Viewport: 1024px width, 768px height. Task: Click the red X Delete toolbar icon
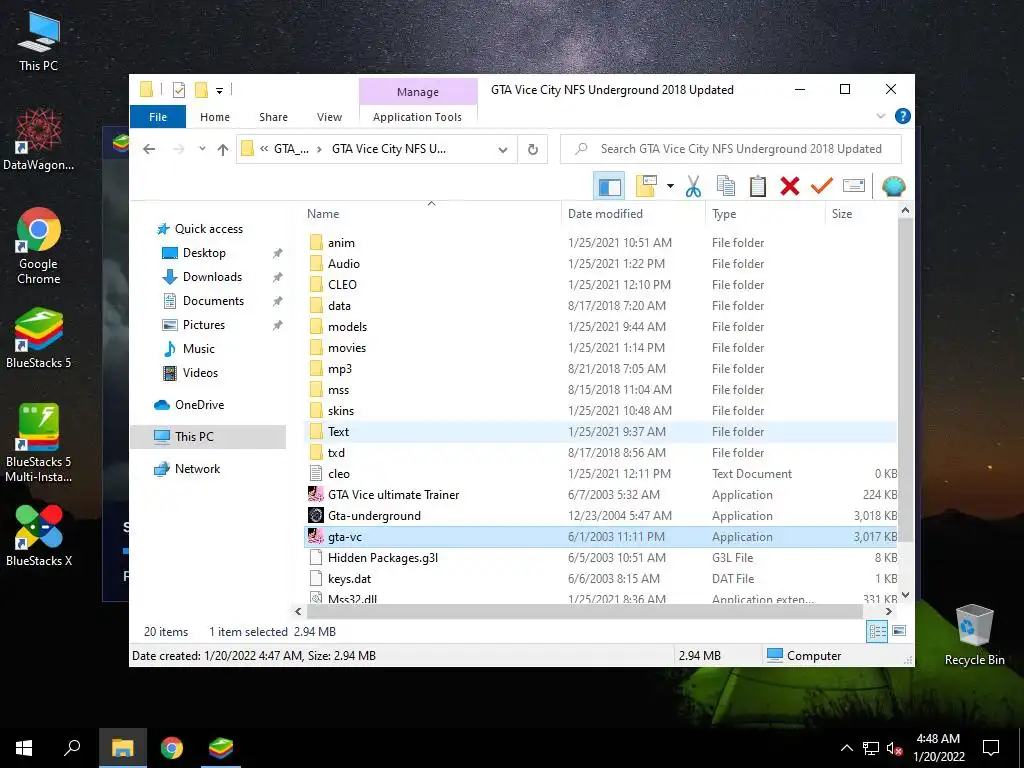(790, 187)
